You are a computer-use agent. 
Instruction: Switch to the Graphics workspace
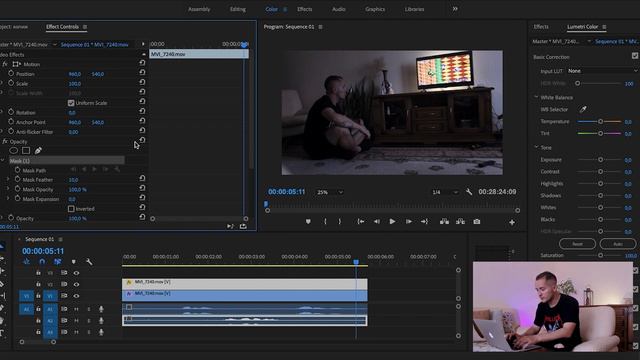click(375, 9)
